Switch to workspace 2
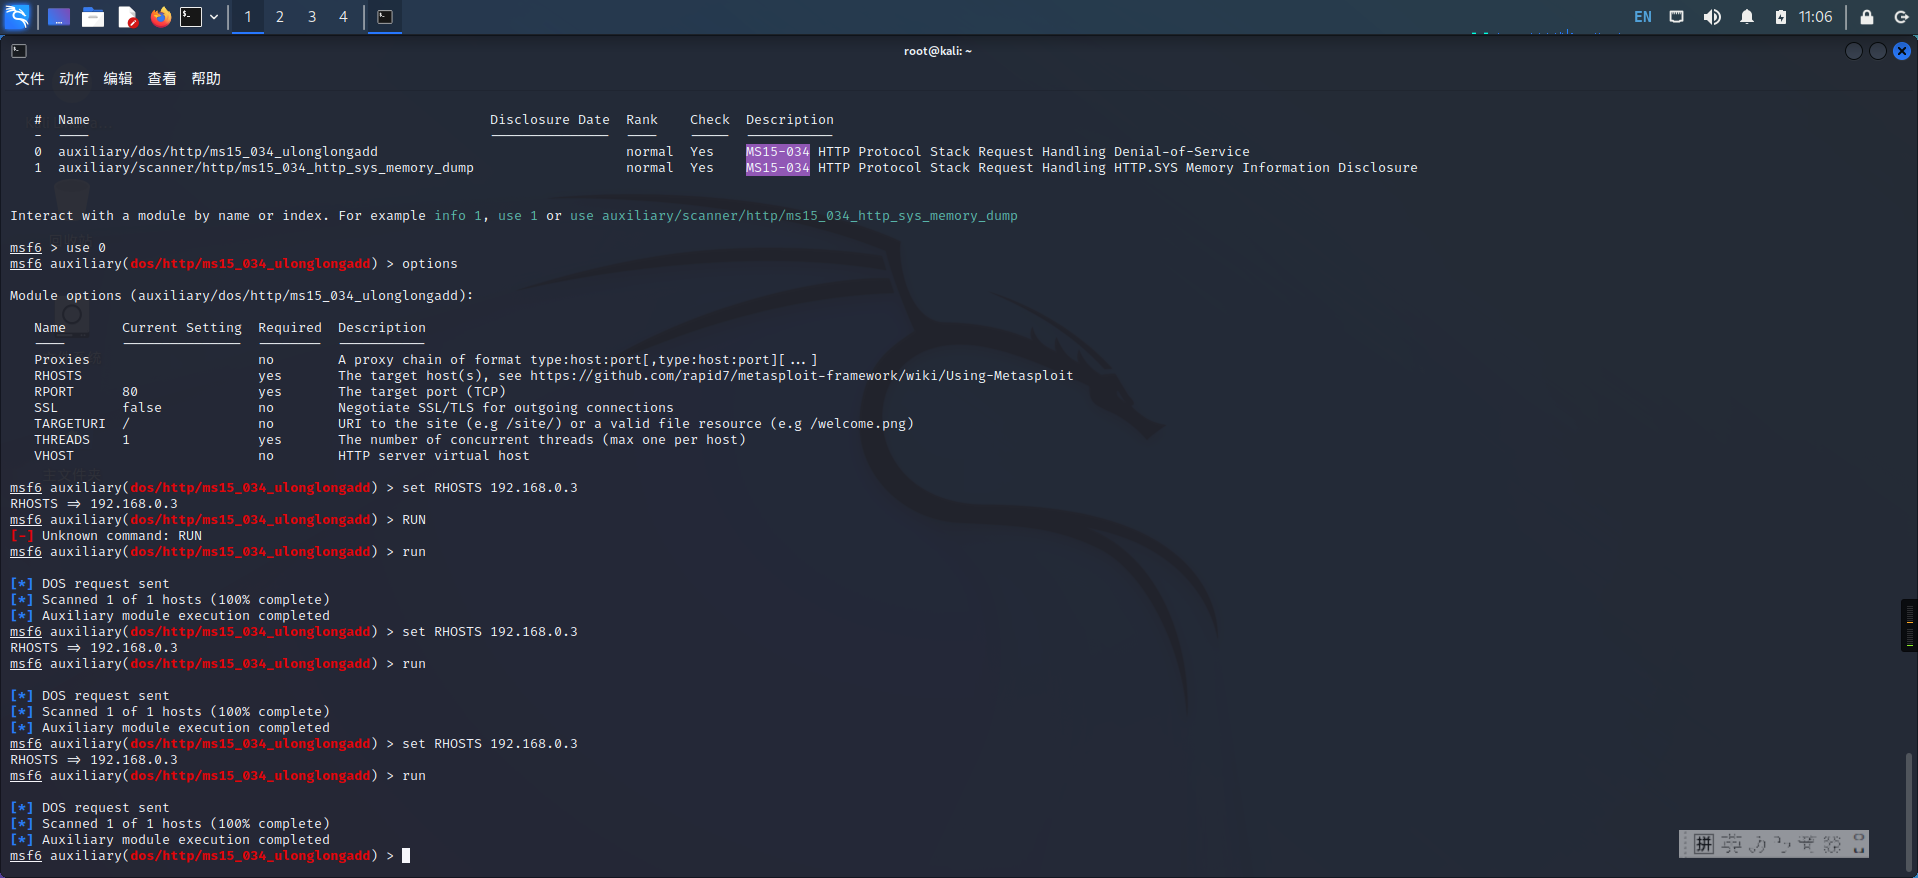 point(280,17)
